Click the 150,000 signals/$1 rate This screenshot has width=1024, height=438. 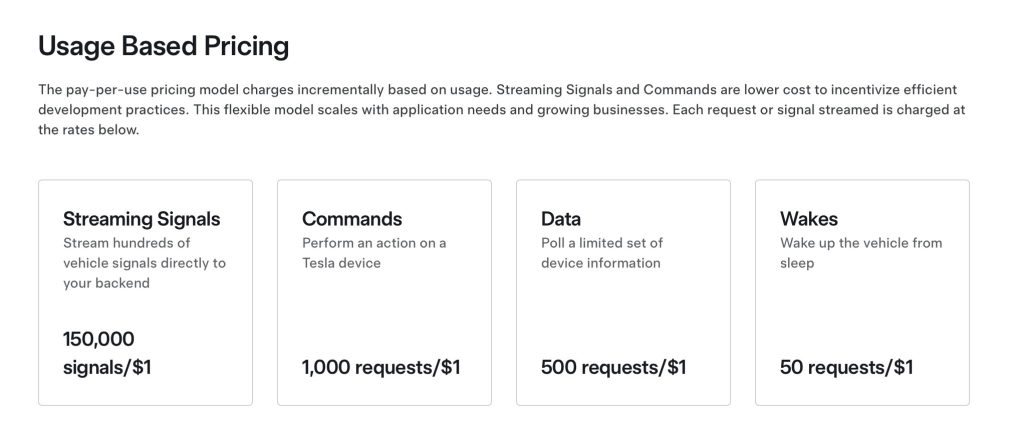point(107,353)
